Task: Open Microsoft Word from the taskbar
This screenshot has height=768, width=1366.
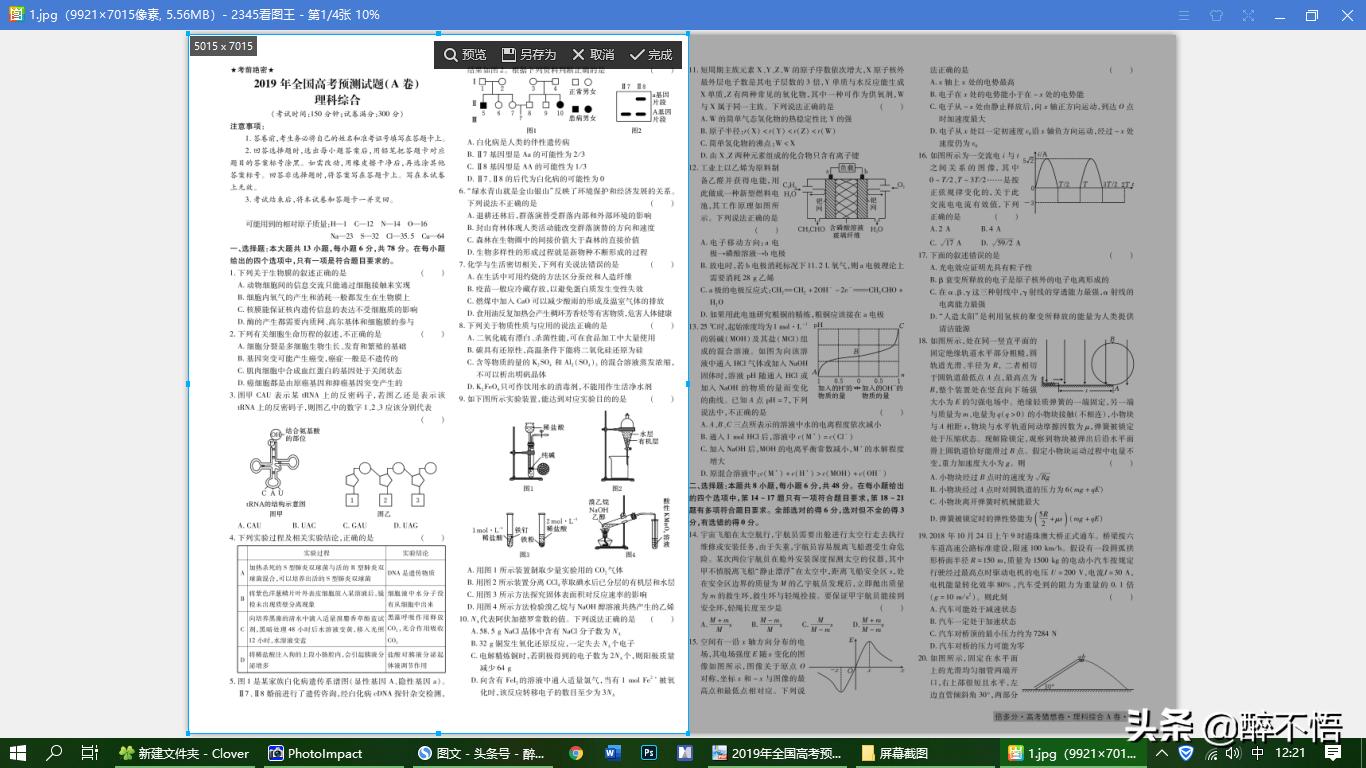Action: 611,754
